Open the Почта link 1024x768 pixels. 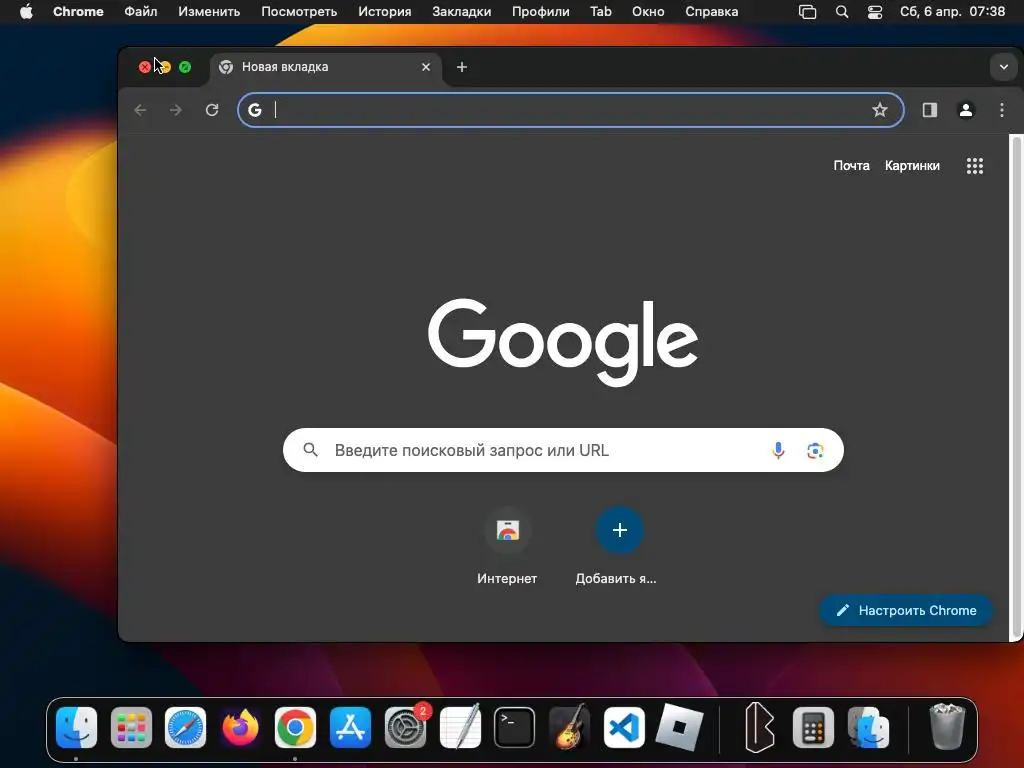tap(851, 166)
